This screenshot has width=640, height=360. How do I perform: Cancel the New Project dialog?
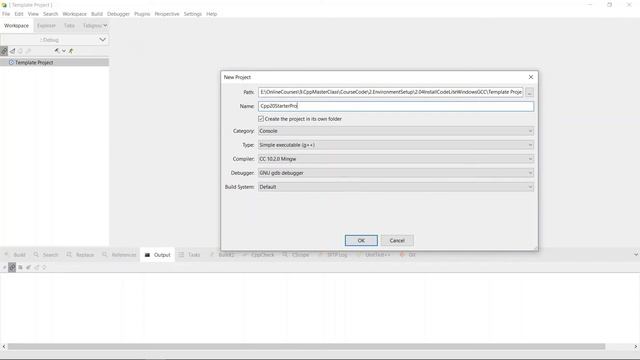[x=397, y=240]
